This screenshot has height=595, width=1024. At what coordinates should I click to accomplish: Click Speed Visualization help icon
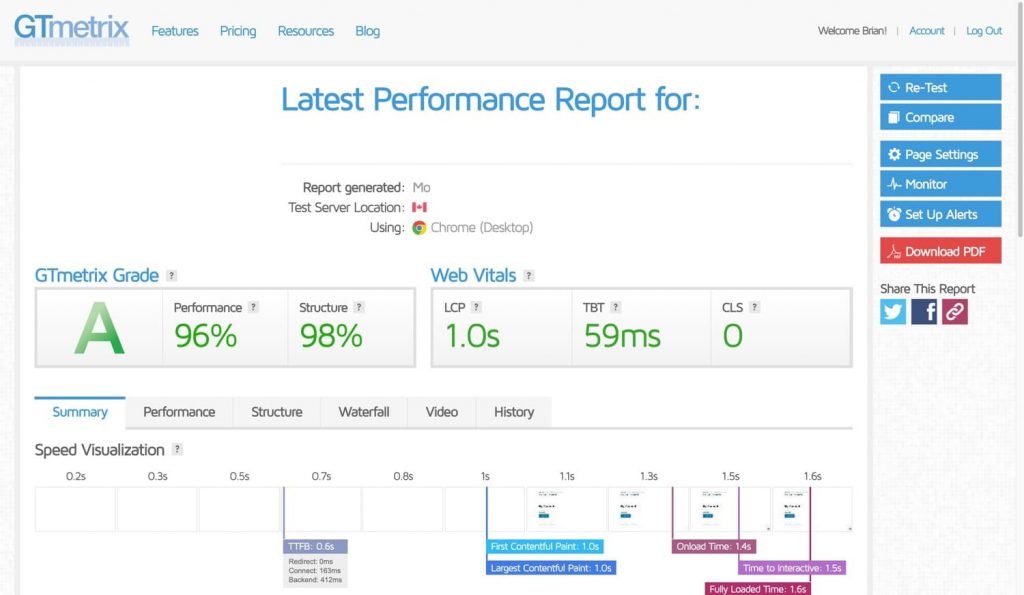[177, 449]
